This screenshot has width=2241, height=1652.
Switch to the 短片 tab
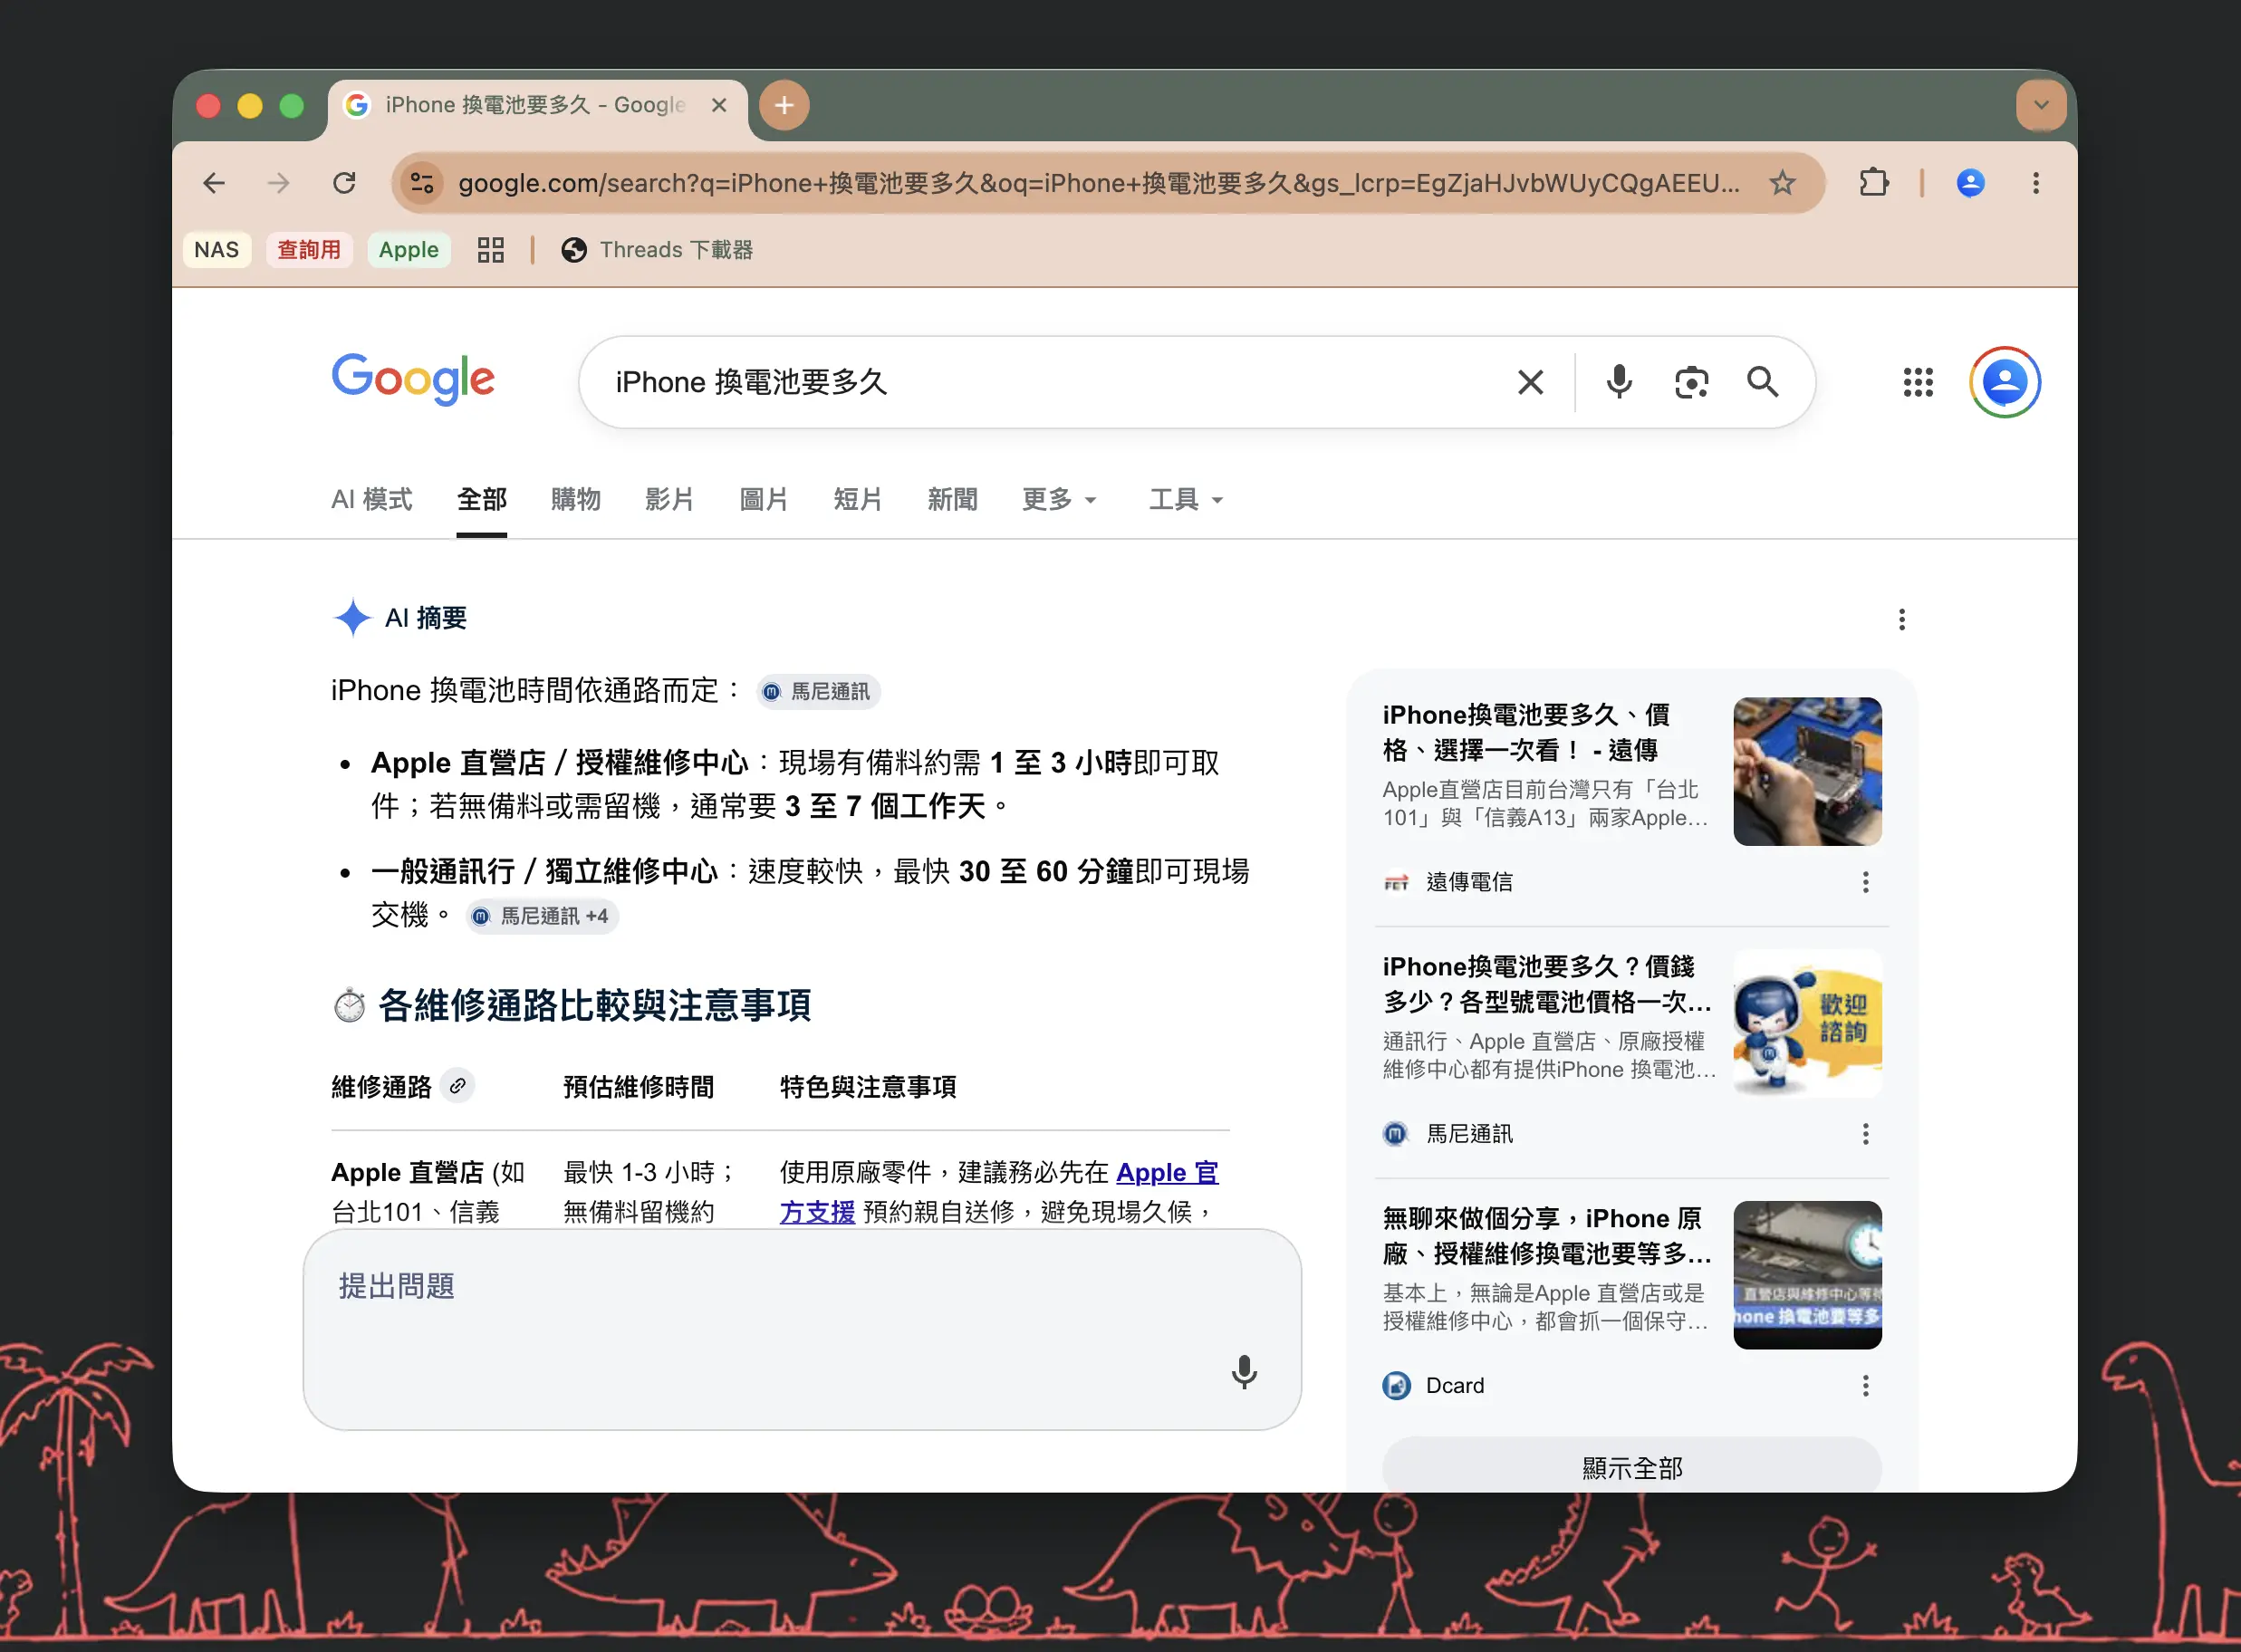tap(858, 499)
